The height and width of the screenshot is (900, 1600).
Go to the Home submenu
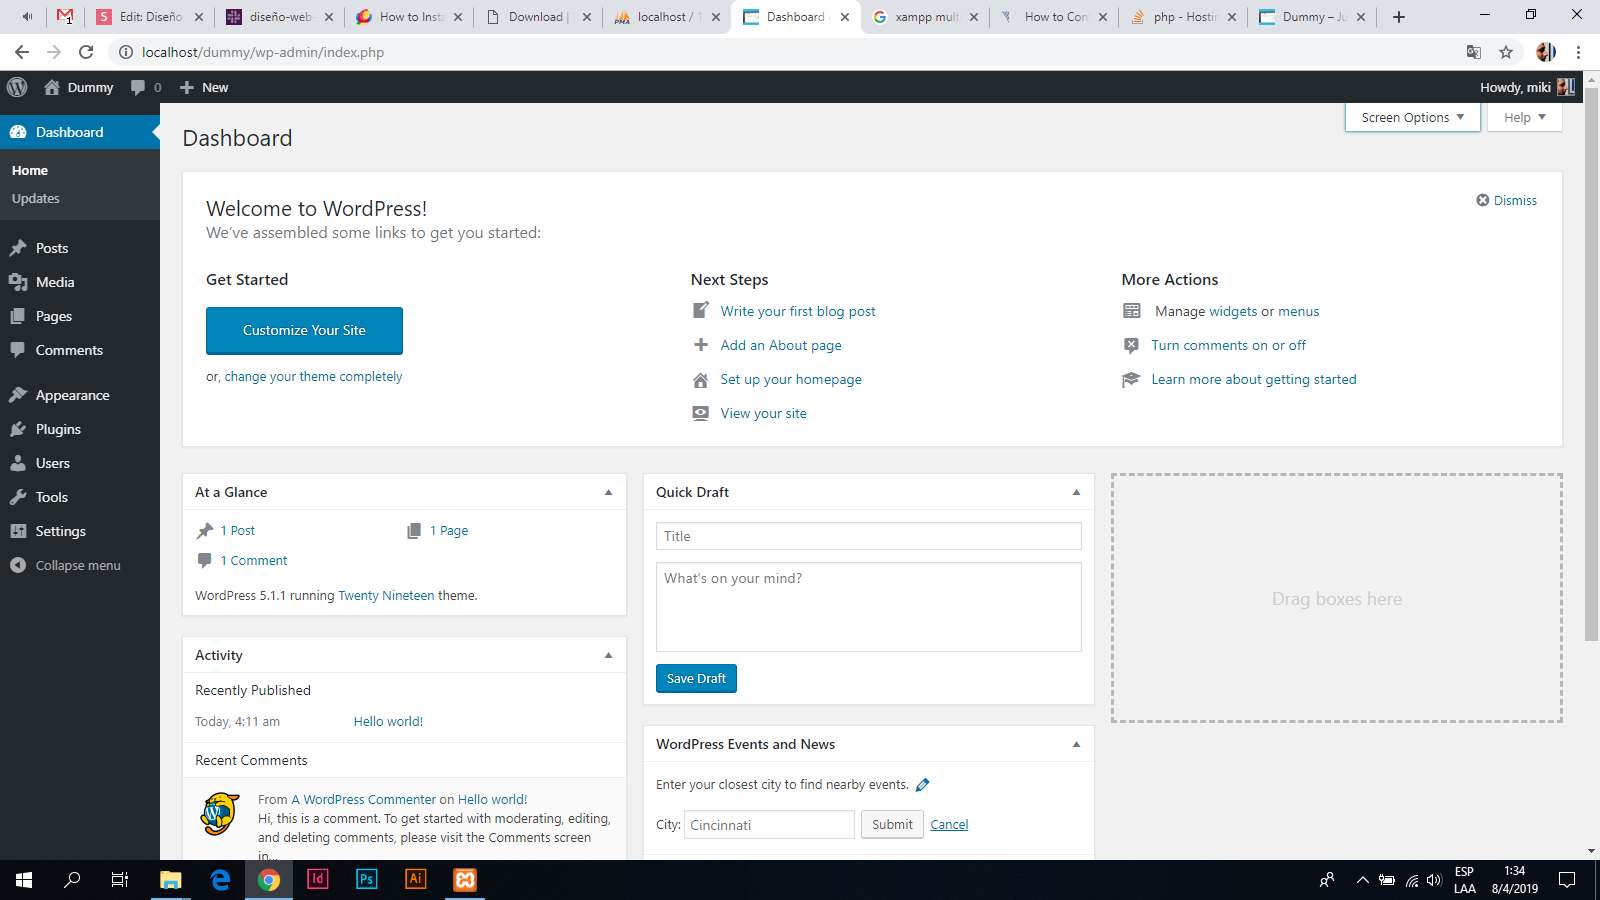30,170
